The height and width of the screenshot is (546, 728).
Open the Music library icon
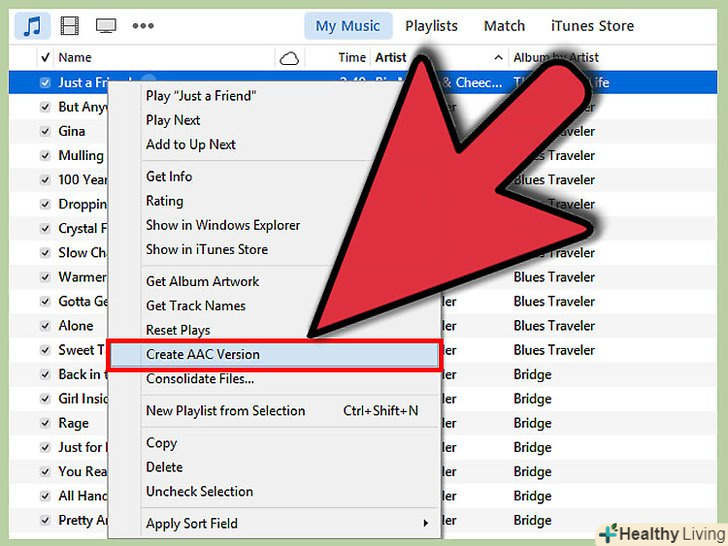click(x=32, y=26)
